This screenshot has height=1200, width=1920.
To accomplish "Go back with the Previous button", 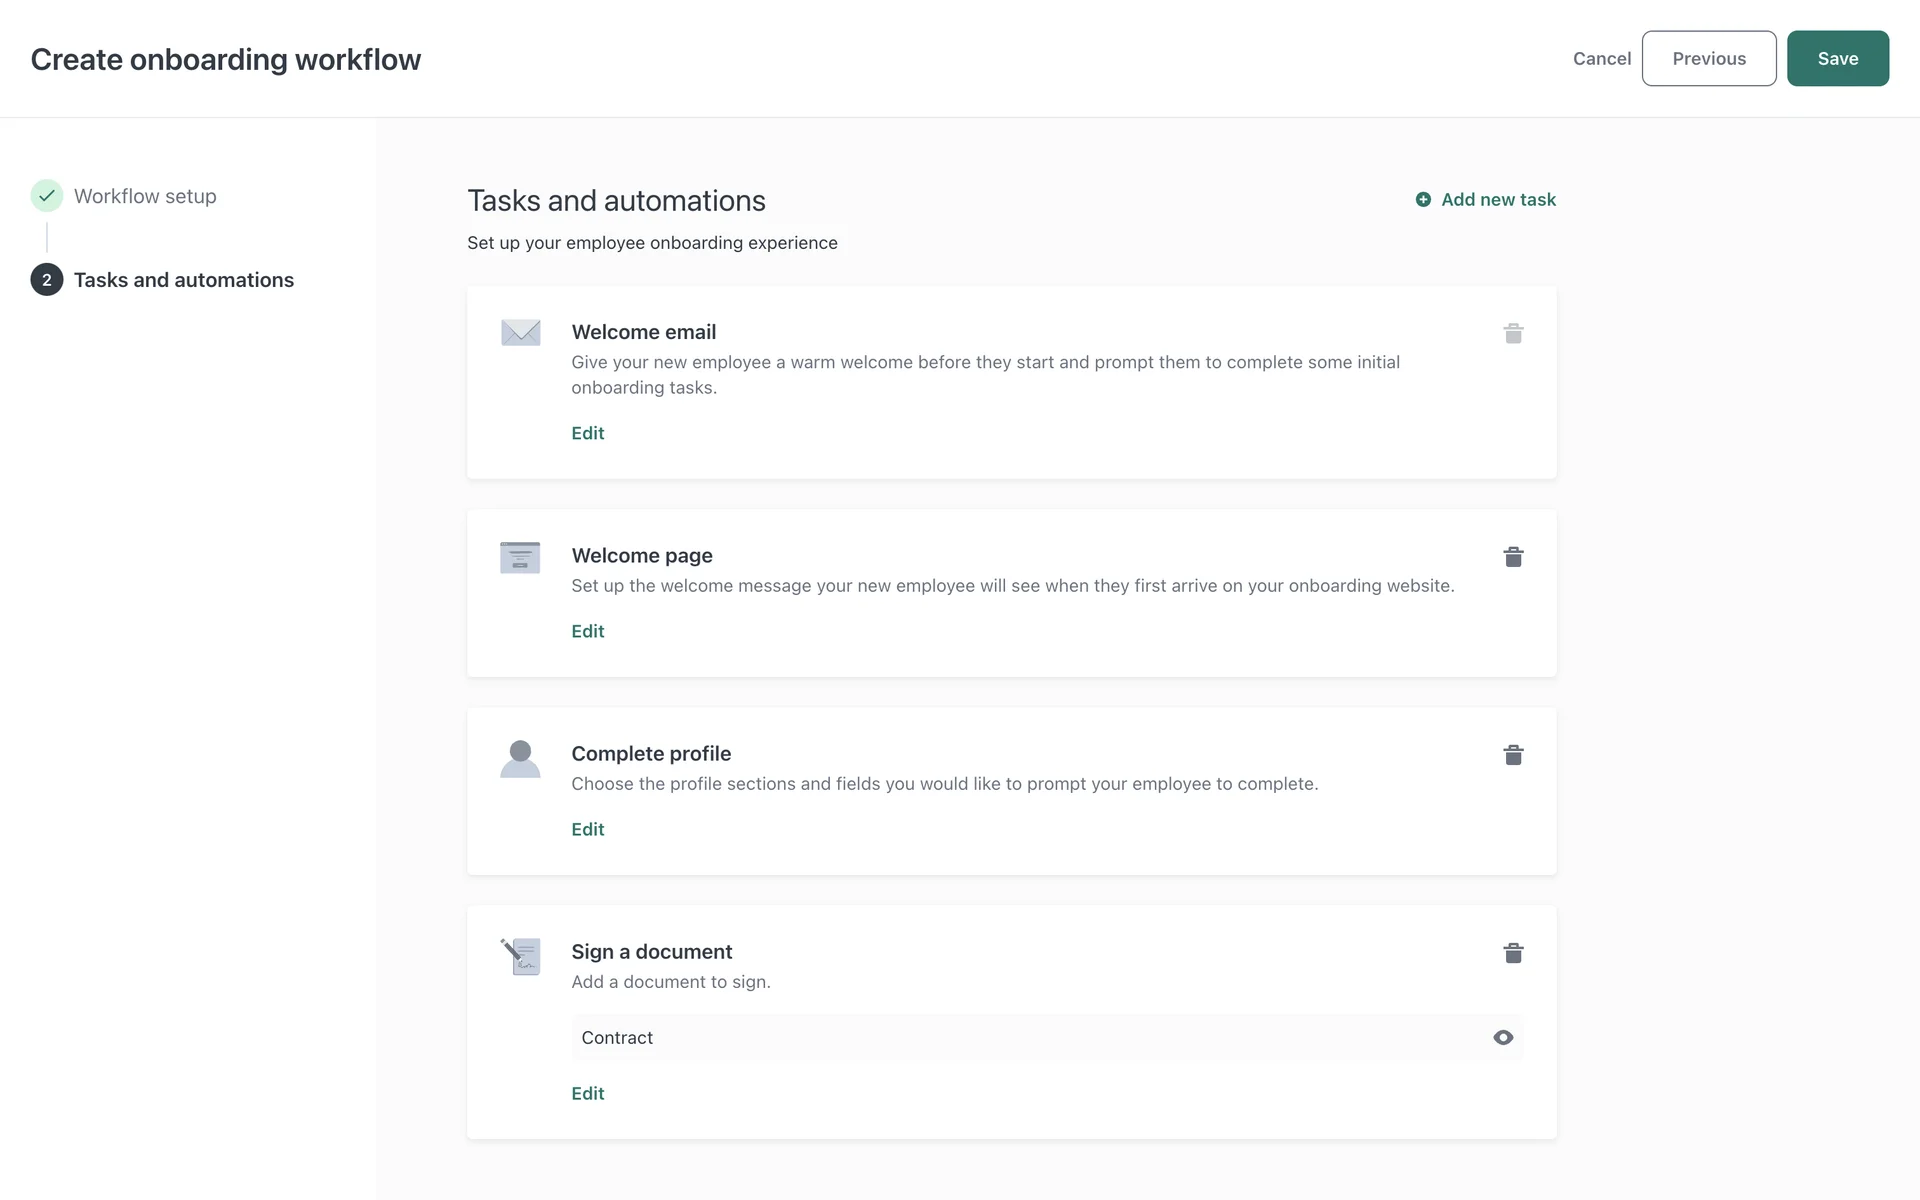I will pos(1708,59).
